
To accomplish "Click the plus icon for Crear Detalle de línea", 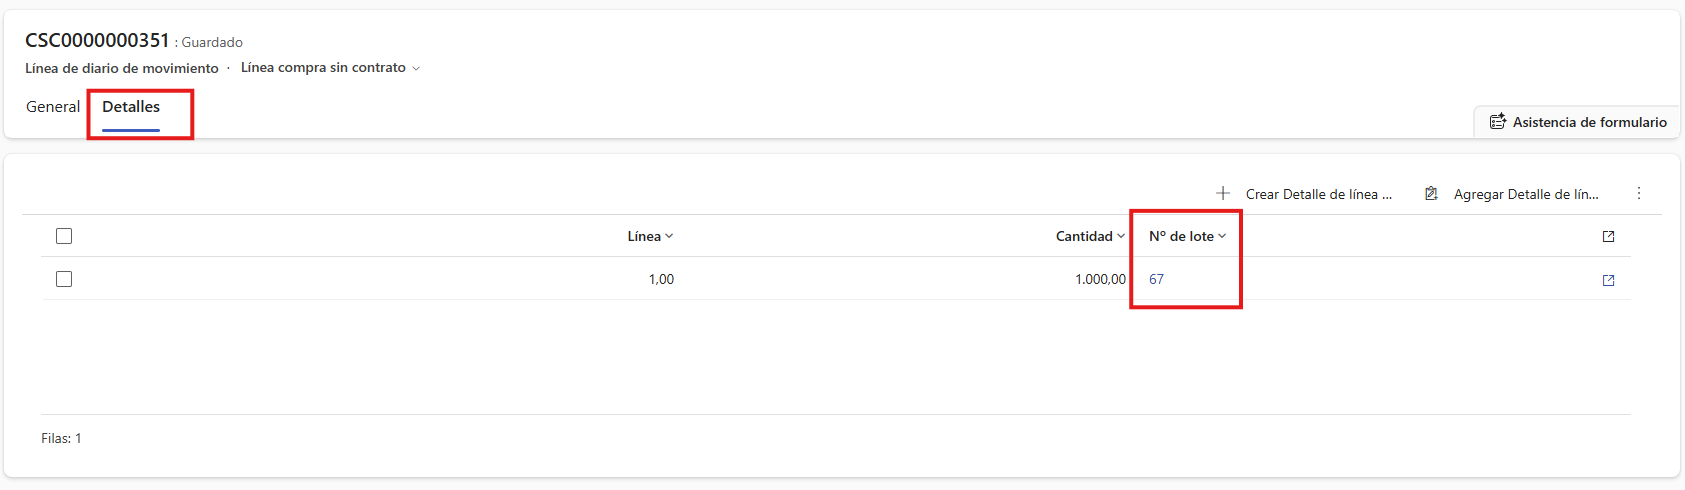I will pyautogui.click(x=1222, y=193).
